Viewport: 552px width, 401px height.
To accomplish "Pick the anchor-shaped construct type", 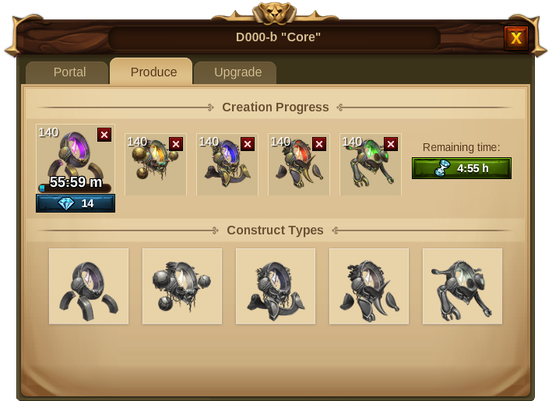I will pos(276,286).
